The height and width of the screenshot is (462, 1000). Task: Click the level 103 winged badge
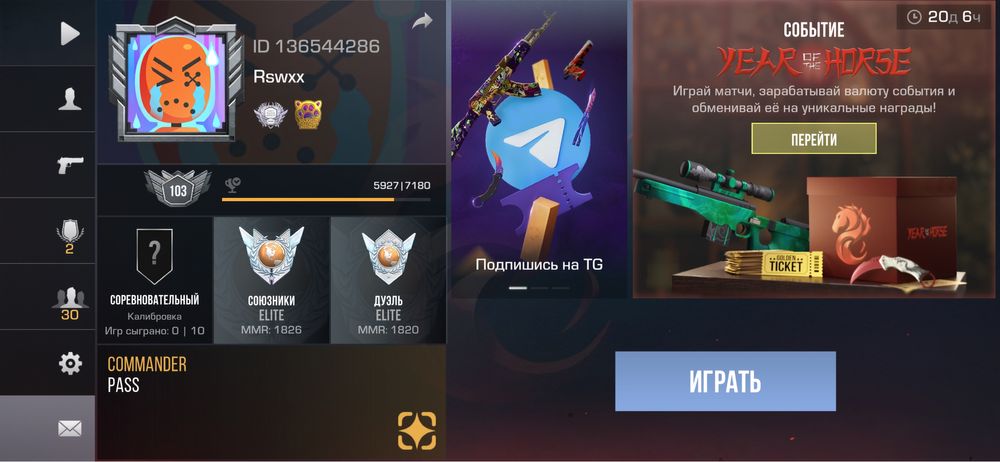click(177, 188)
